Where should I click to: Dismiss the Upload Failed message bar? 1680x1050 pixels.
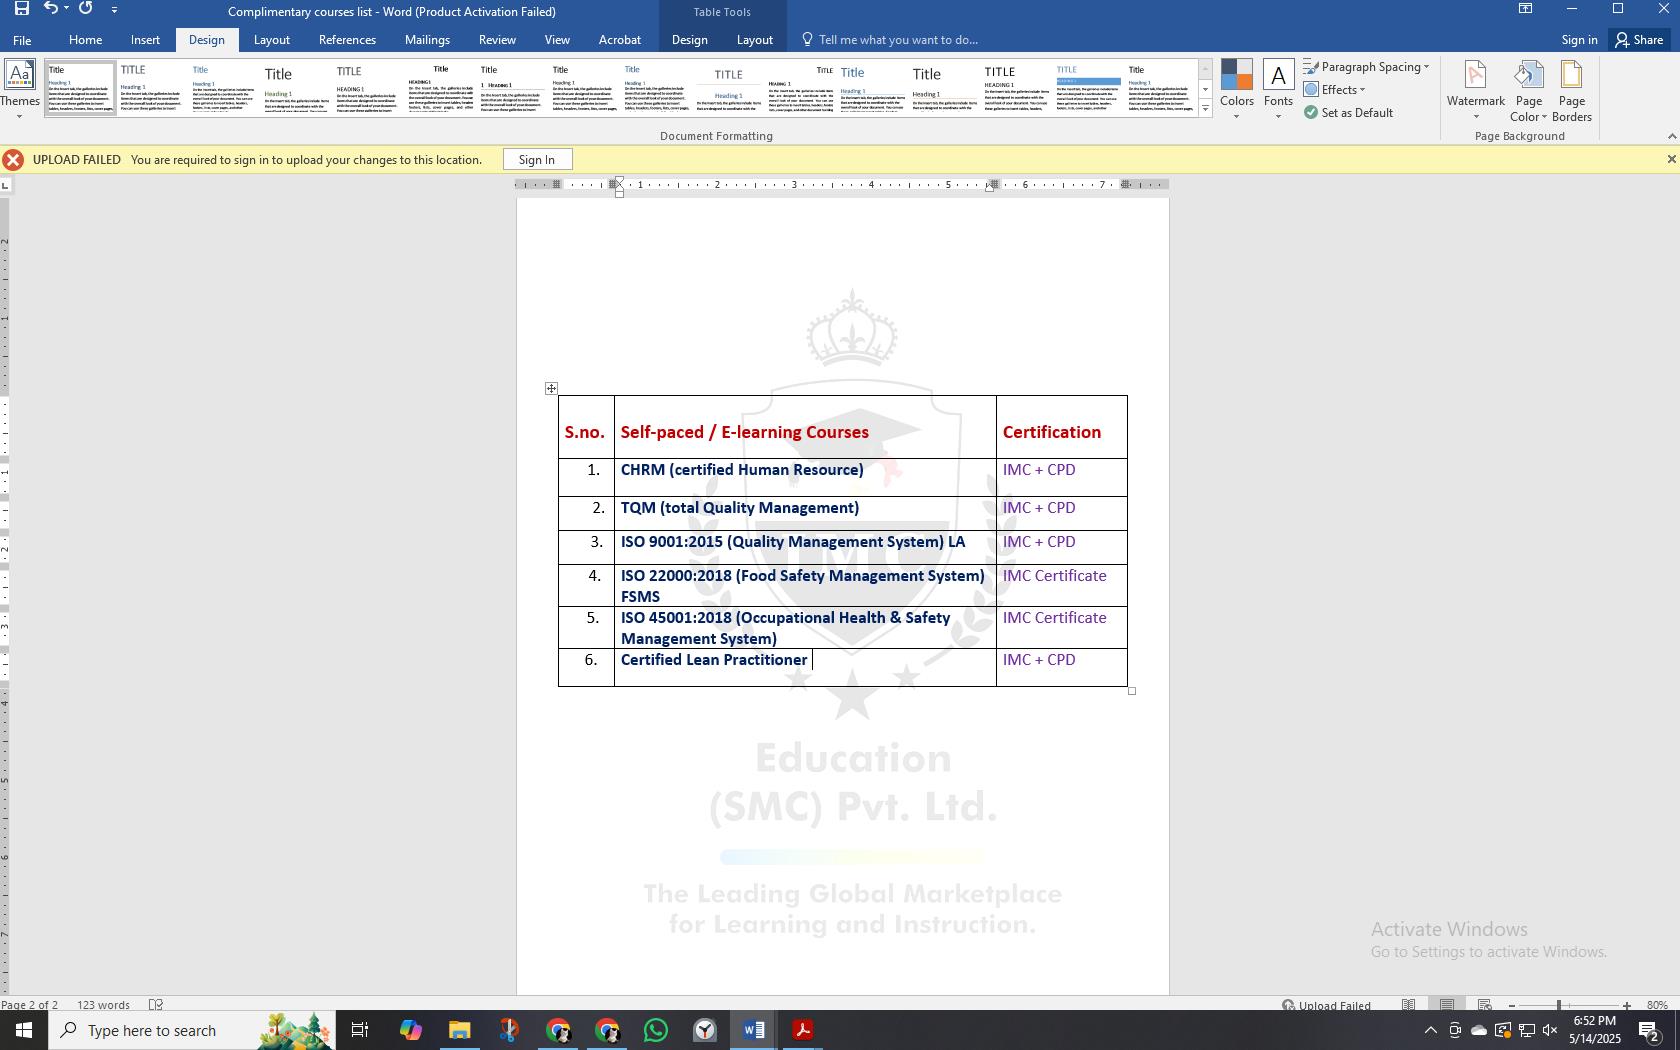tap(1670, 160)
